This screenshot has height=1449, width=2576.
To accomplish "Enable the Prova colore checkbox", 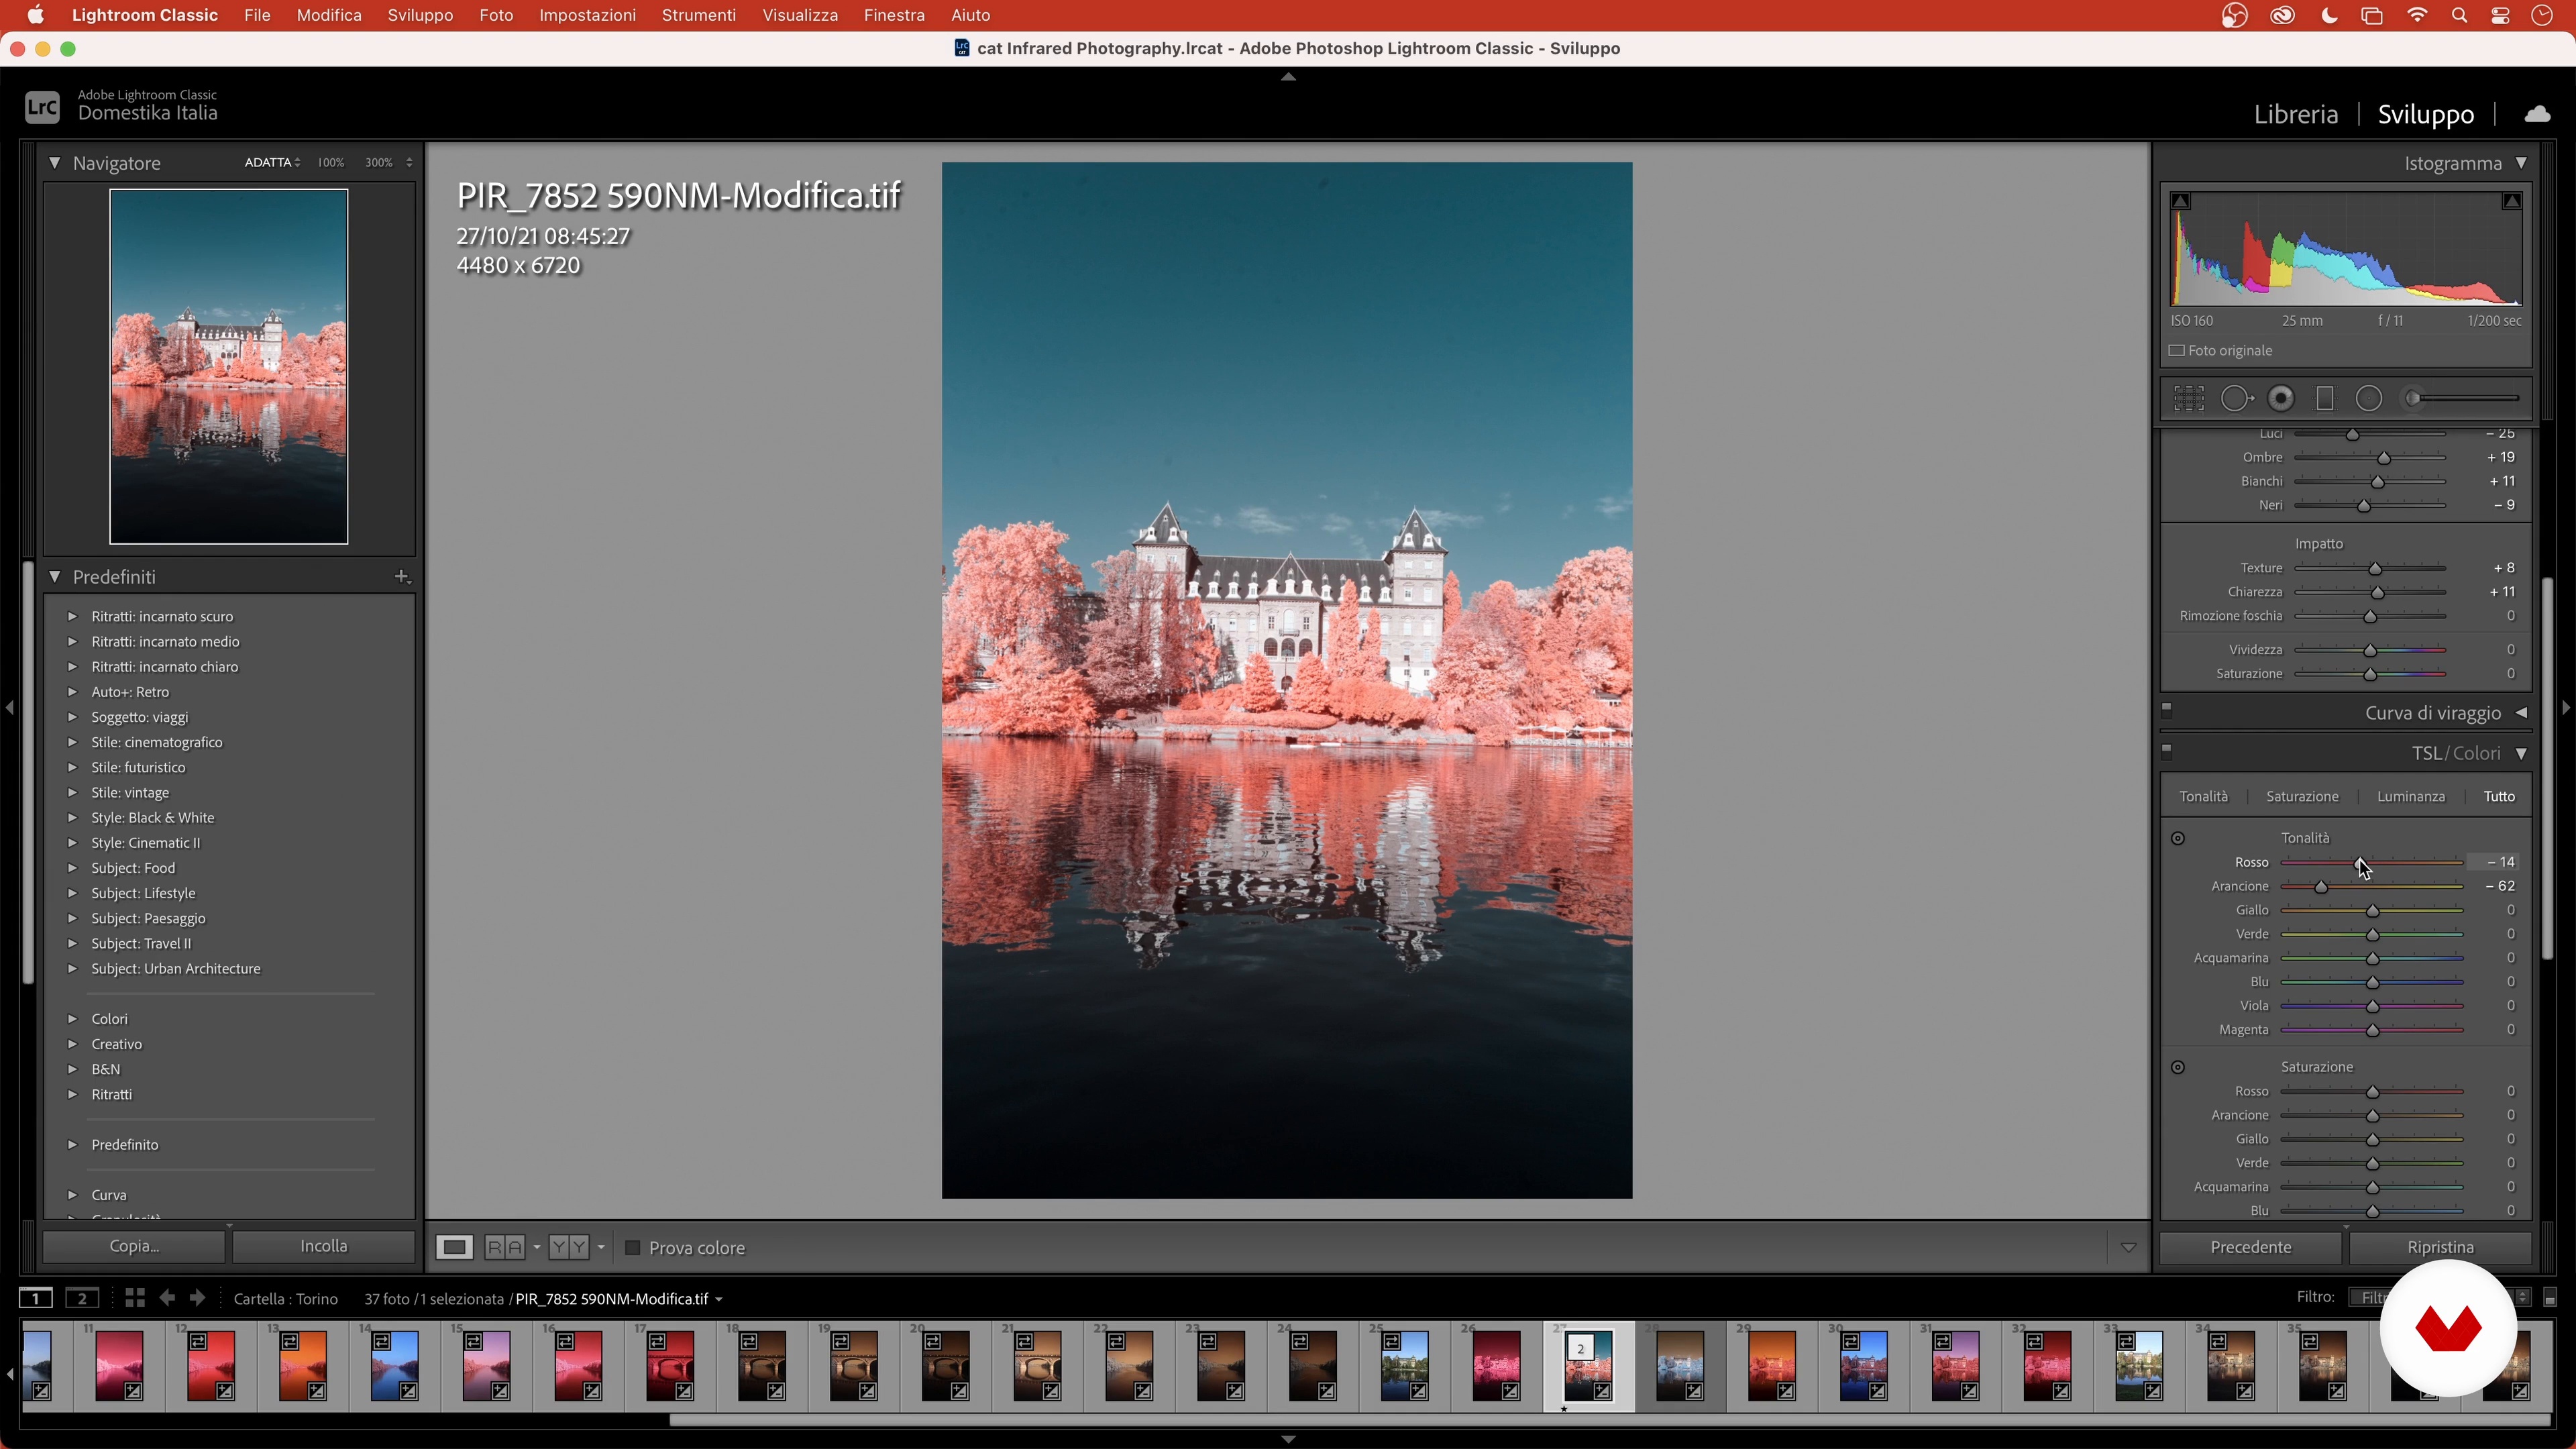I will pyautogui.click(x=632, y=1248).
